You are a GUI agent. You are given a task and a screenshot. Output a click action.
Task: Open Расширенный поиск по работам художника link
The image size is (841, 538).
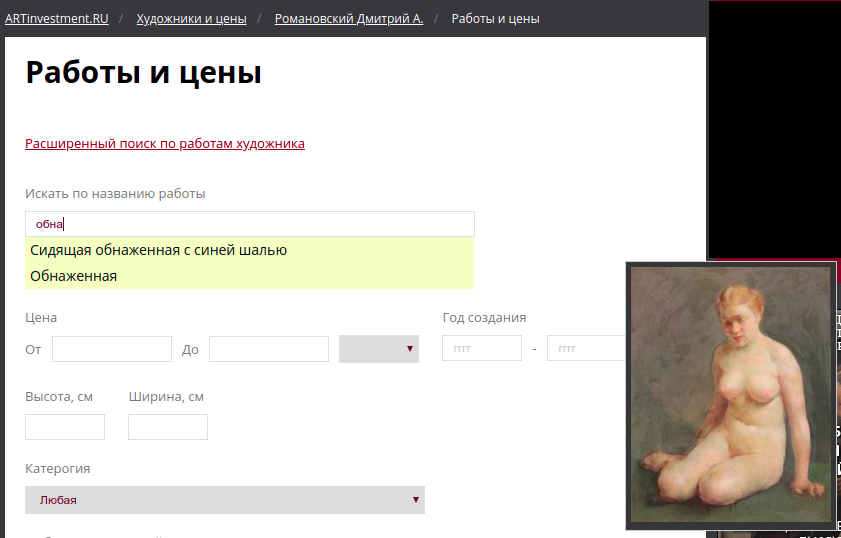click(165, 144)
